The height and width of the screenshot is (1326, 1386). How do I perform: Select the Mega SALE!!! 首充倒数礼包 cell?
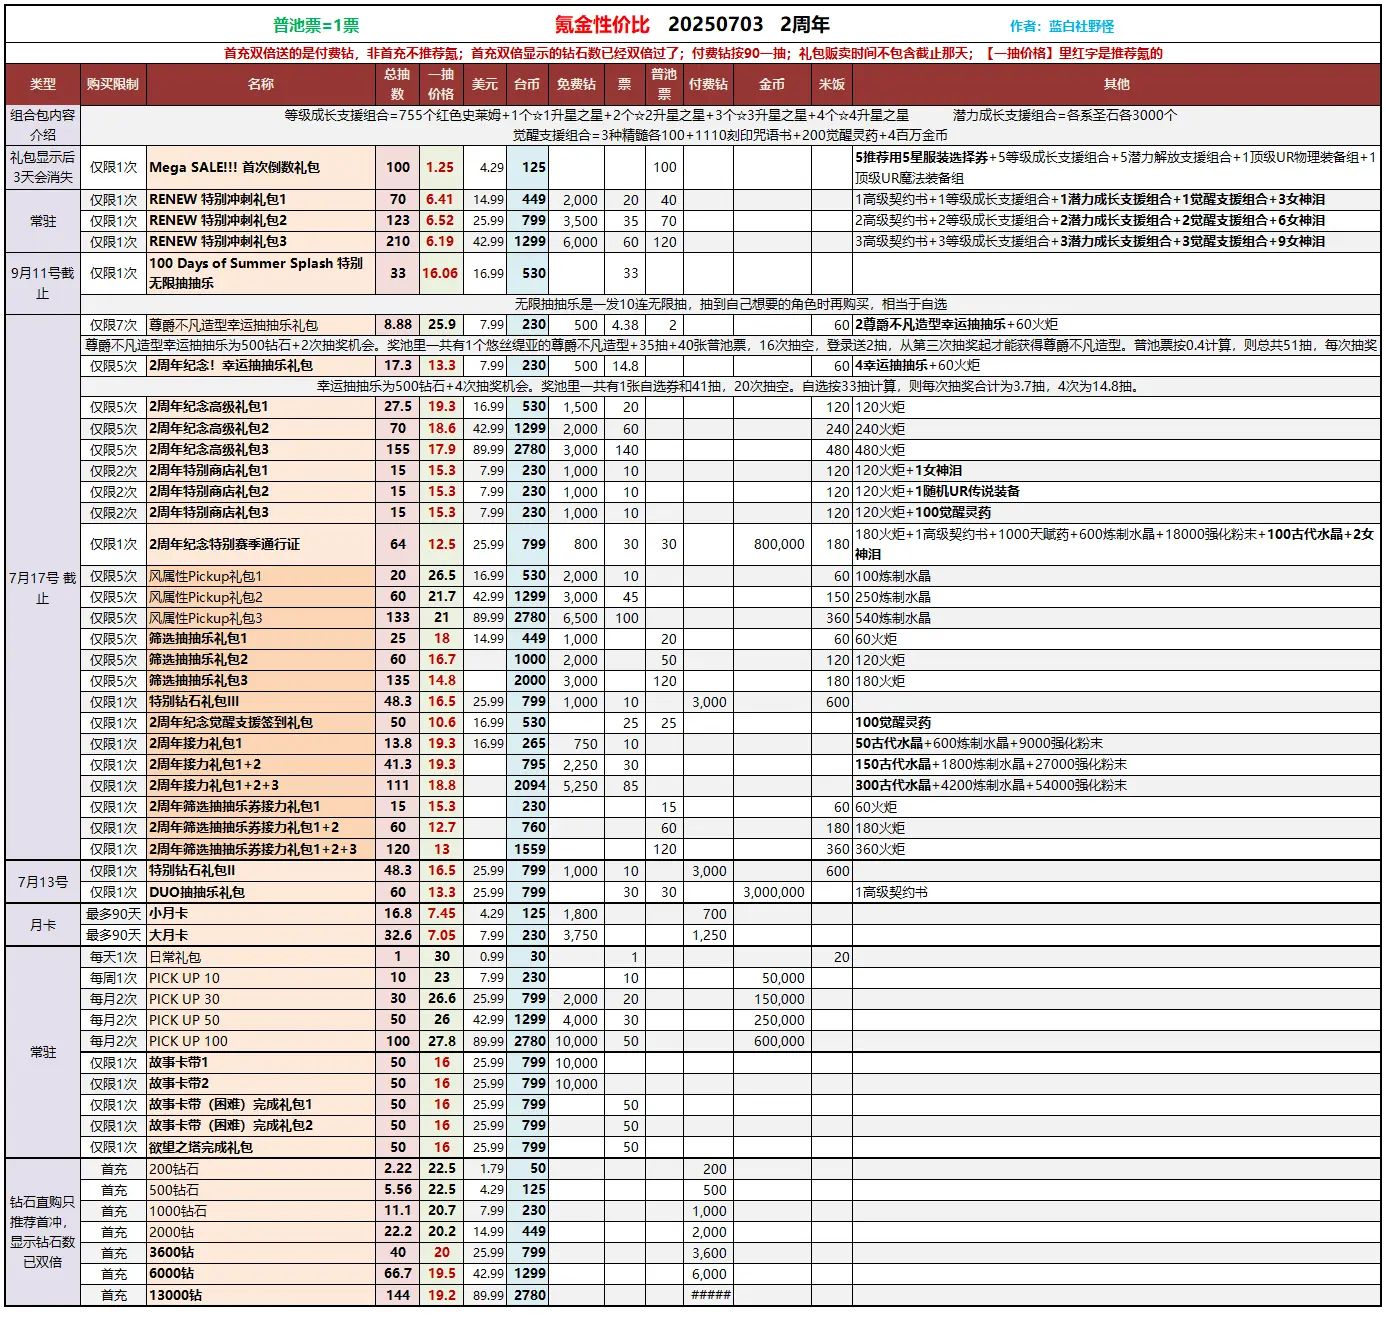tap(261, 168)
